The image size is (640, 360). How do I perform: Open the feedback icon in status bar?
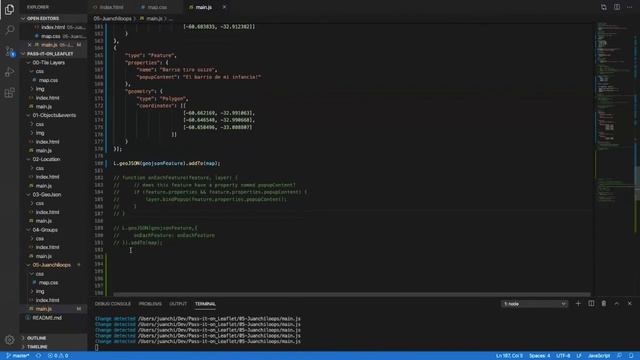(x=620, y=356)
